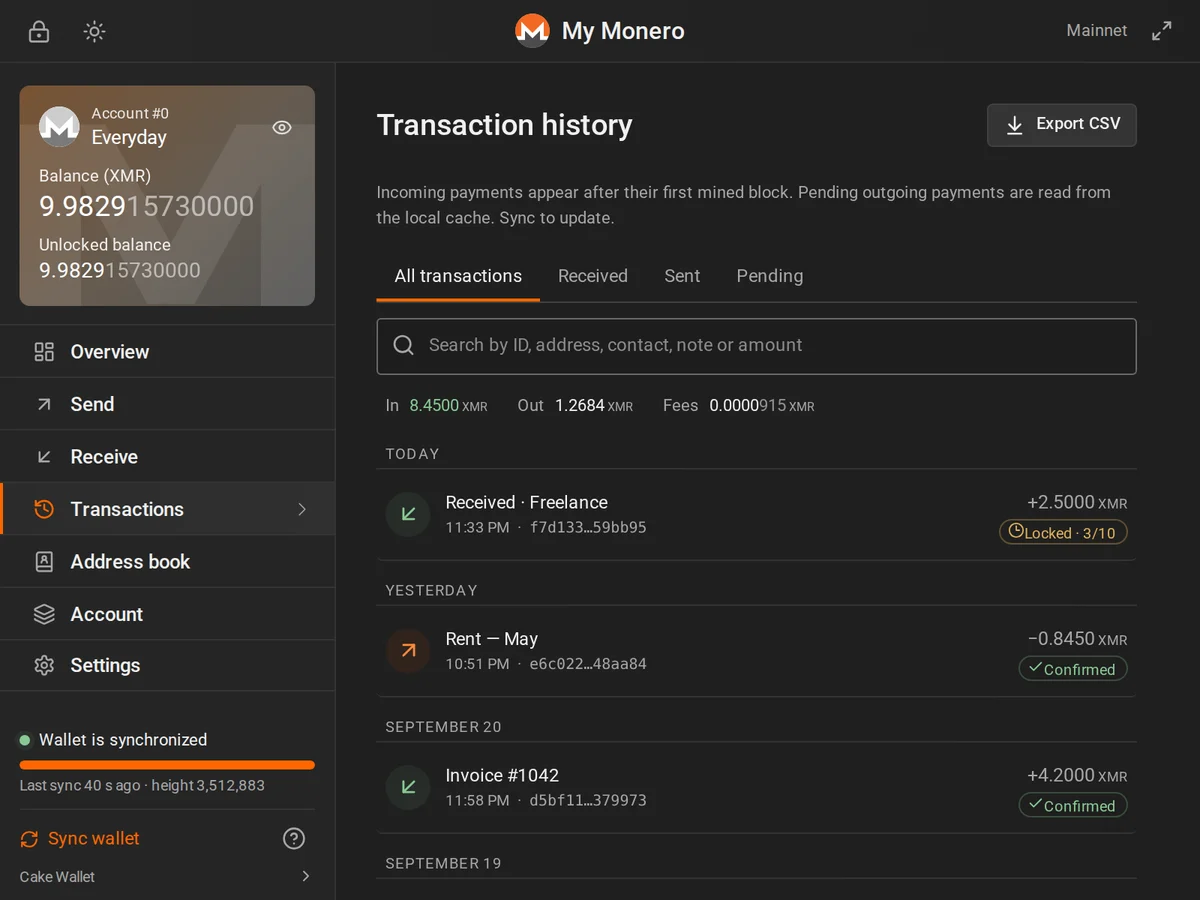Viewport: 1200px width, 900px height.
Task: Open the Settings page
Action: tap(167, 665)
